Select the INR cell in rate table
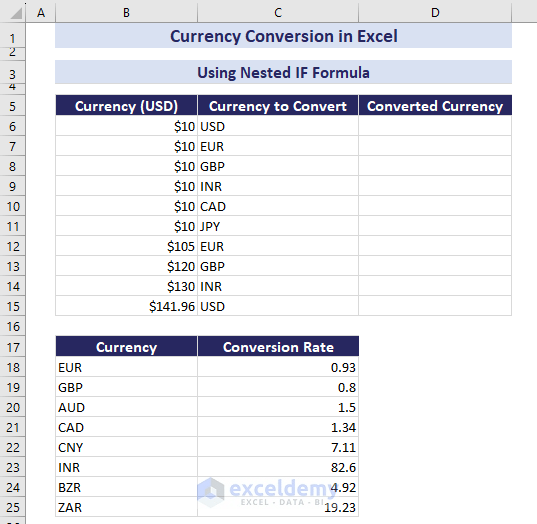This screenshot has width=537, height=524. coord(126,467)
